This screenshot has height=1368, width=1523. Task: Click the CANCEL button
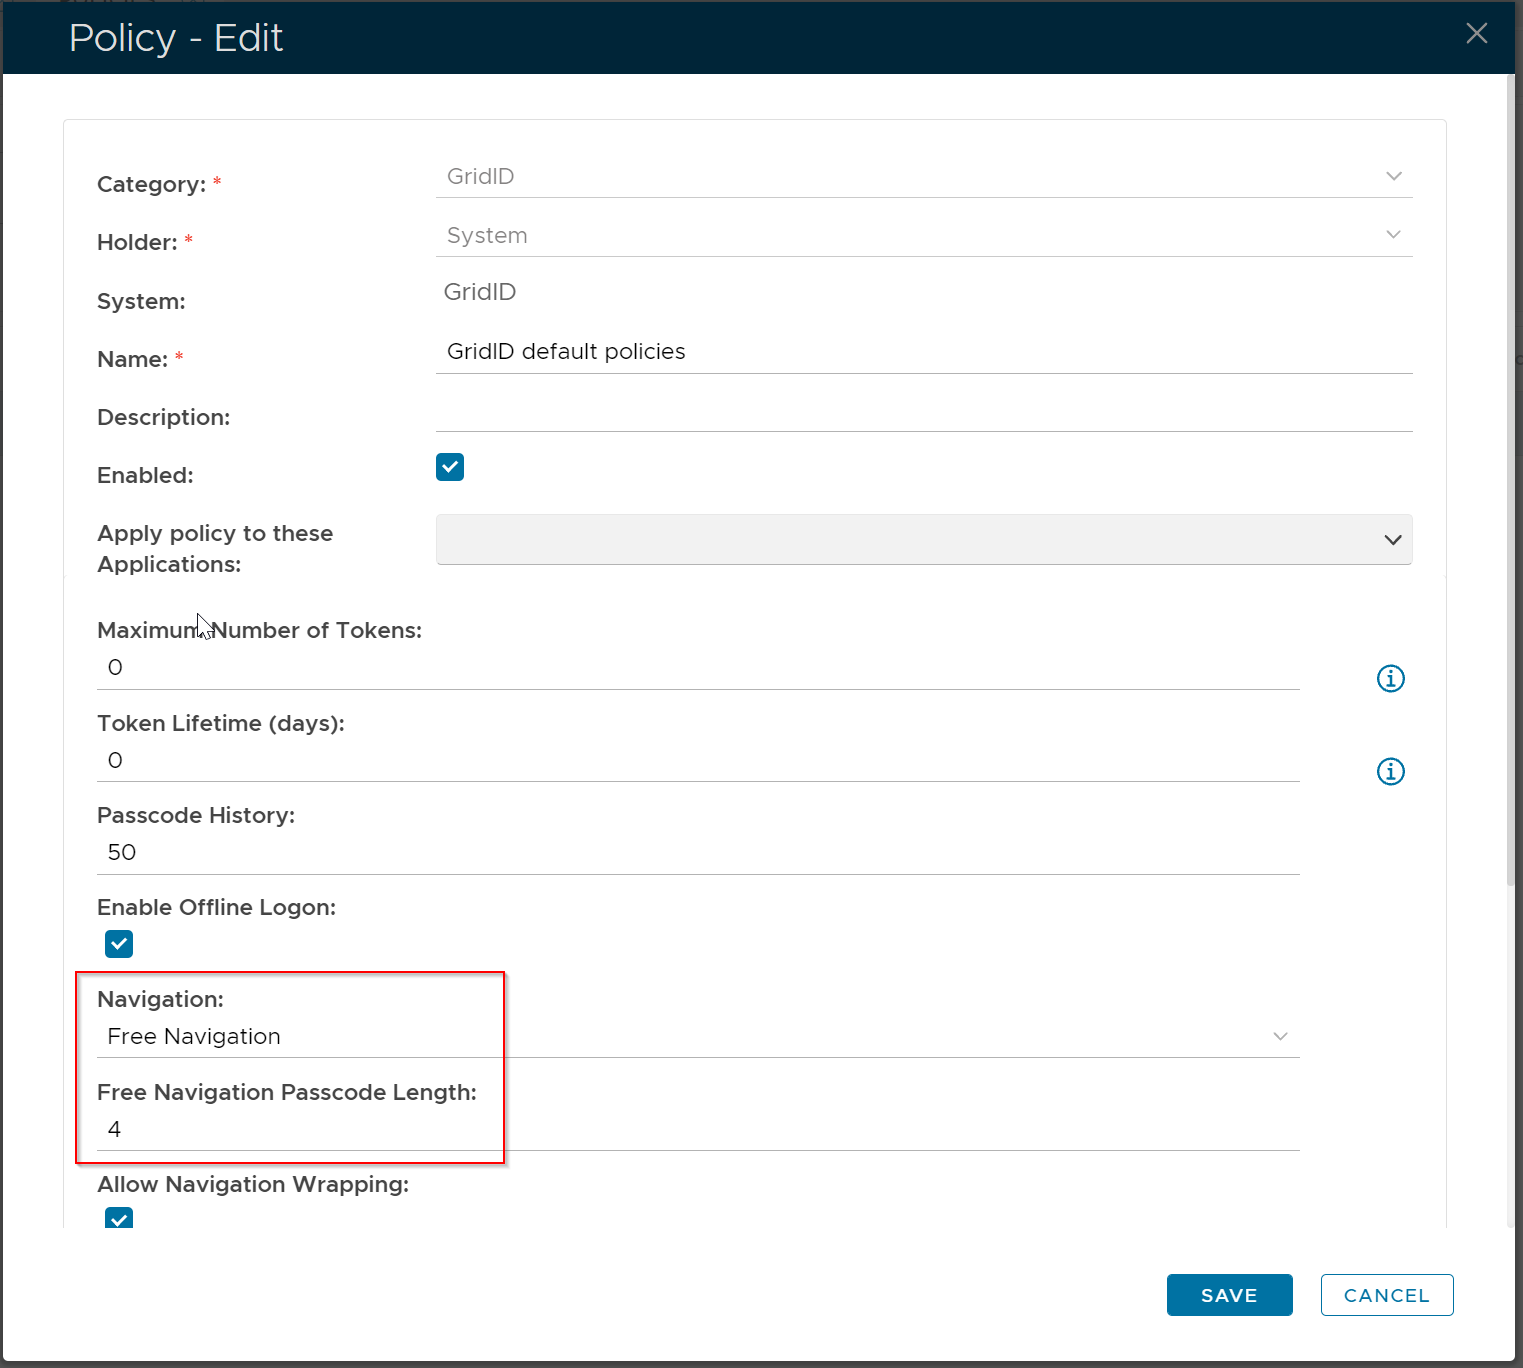(1386, 1295)
